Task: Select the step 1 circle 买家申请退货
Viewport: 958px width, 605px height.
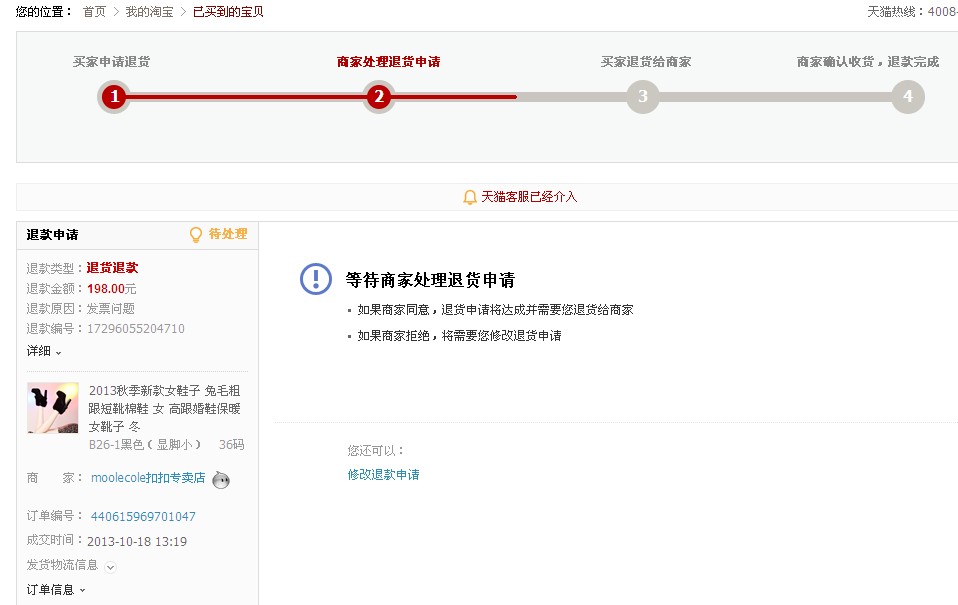Action: coord(113,97)
